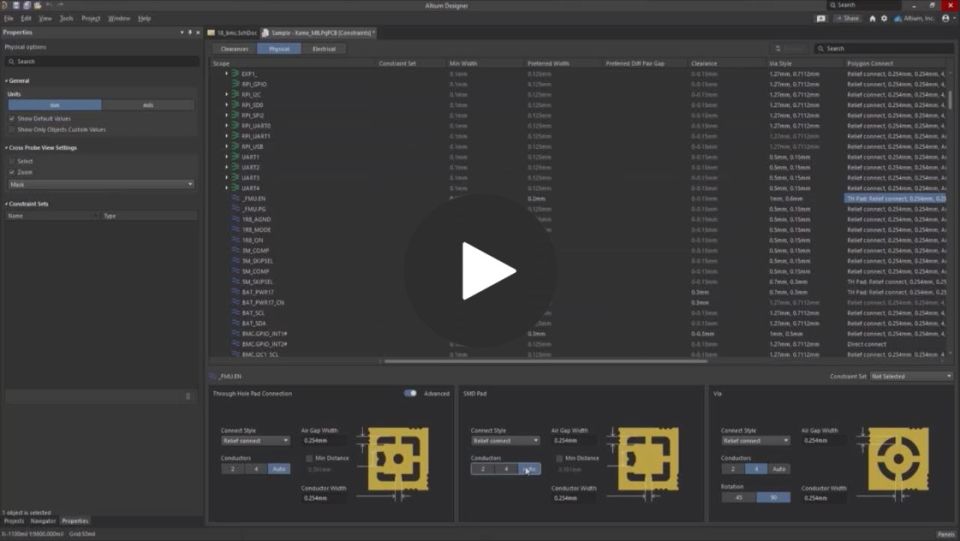Open the Tools menu
The width and height of the screenshot is (960, 541).
(x=66, y=18)
